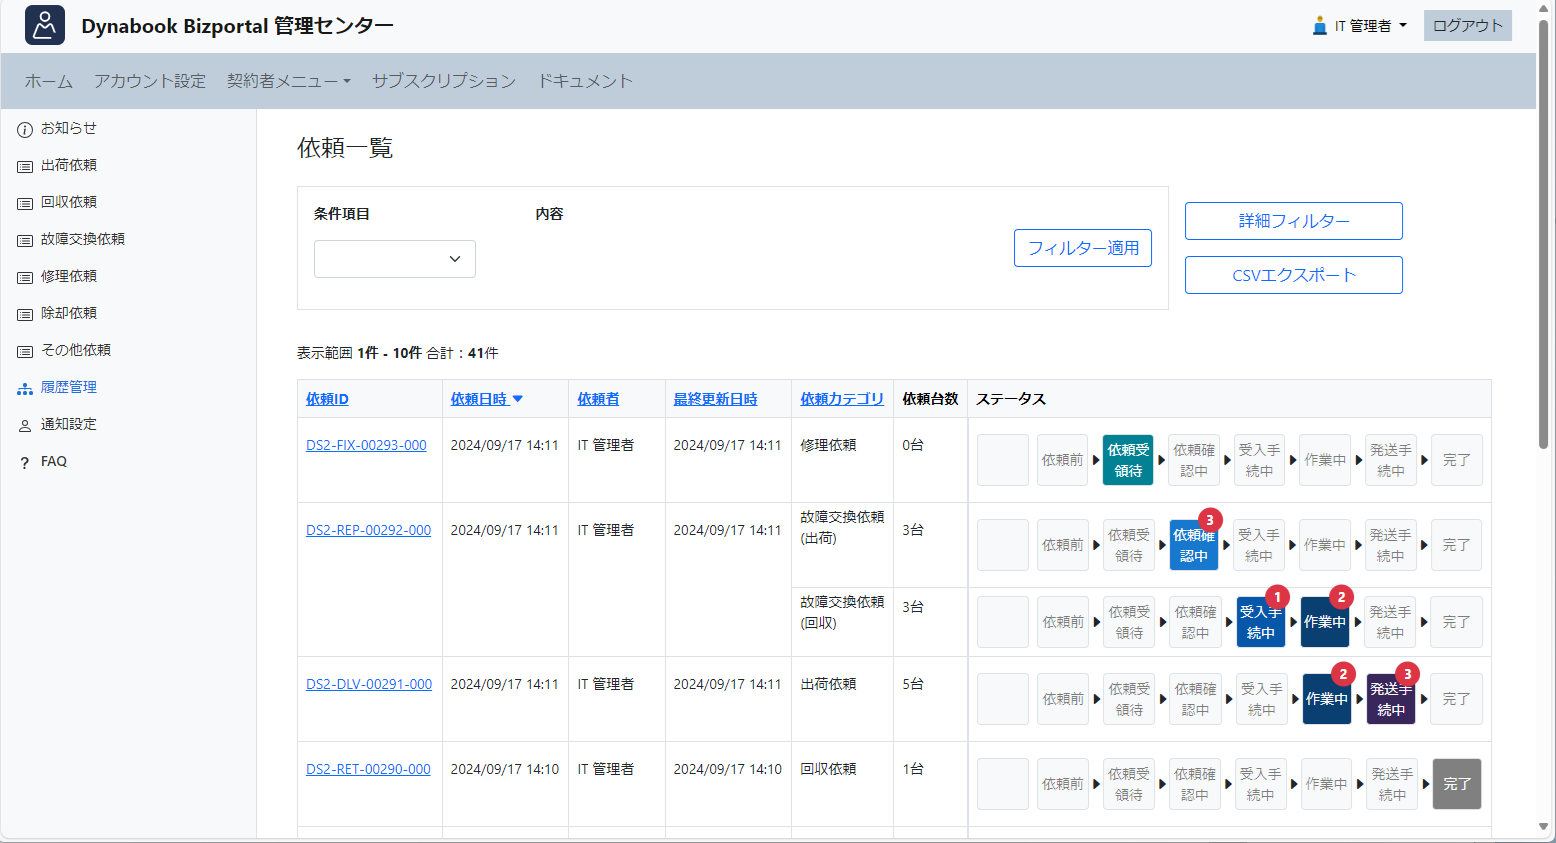
Task: Click the Dynabook Bizportal logo icon
Action: click(45, 25)
